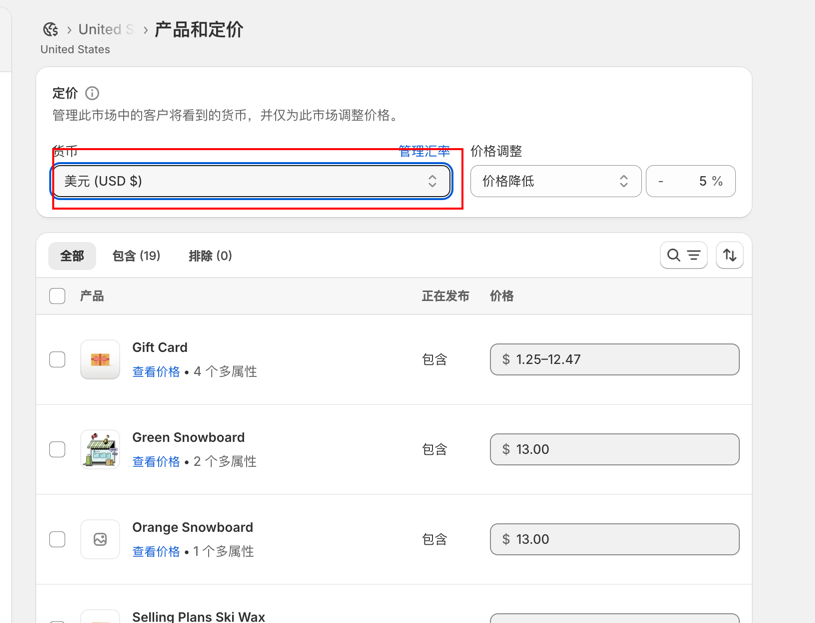
Task: Open the Gift Card product thumbnail
Action: [100, 360]
